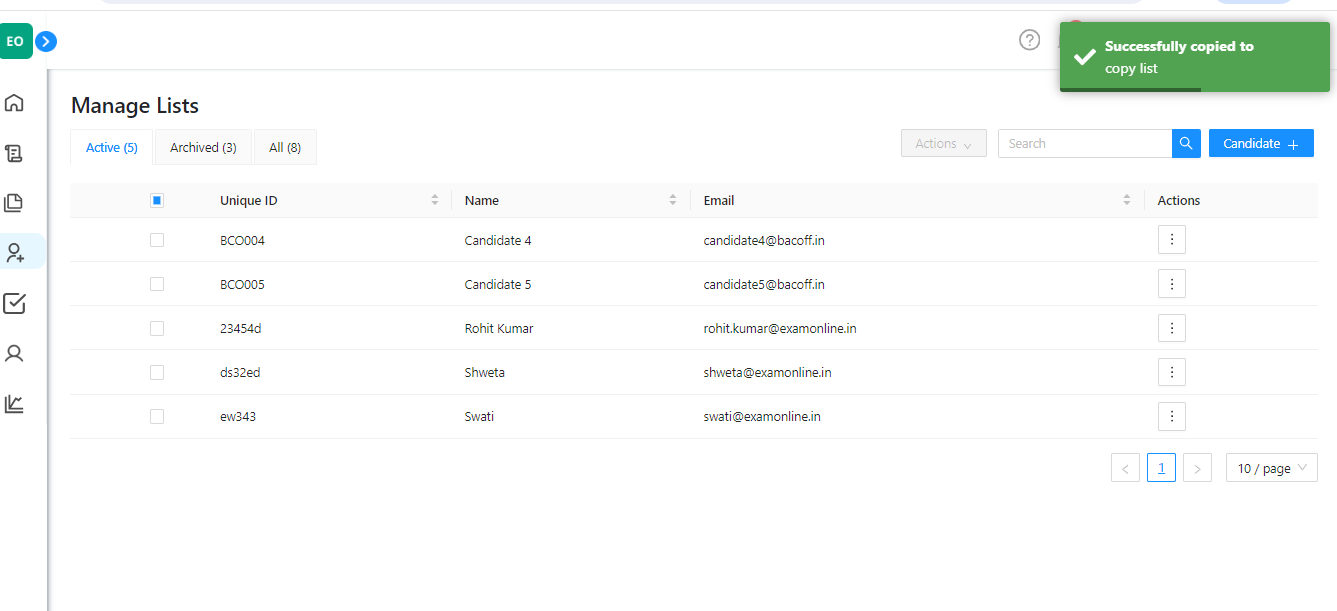Open the checkmark box icon in the sidebar
The image size is (1337, 611).
[x=14, y=303]
